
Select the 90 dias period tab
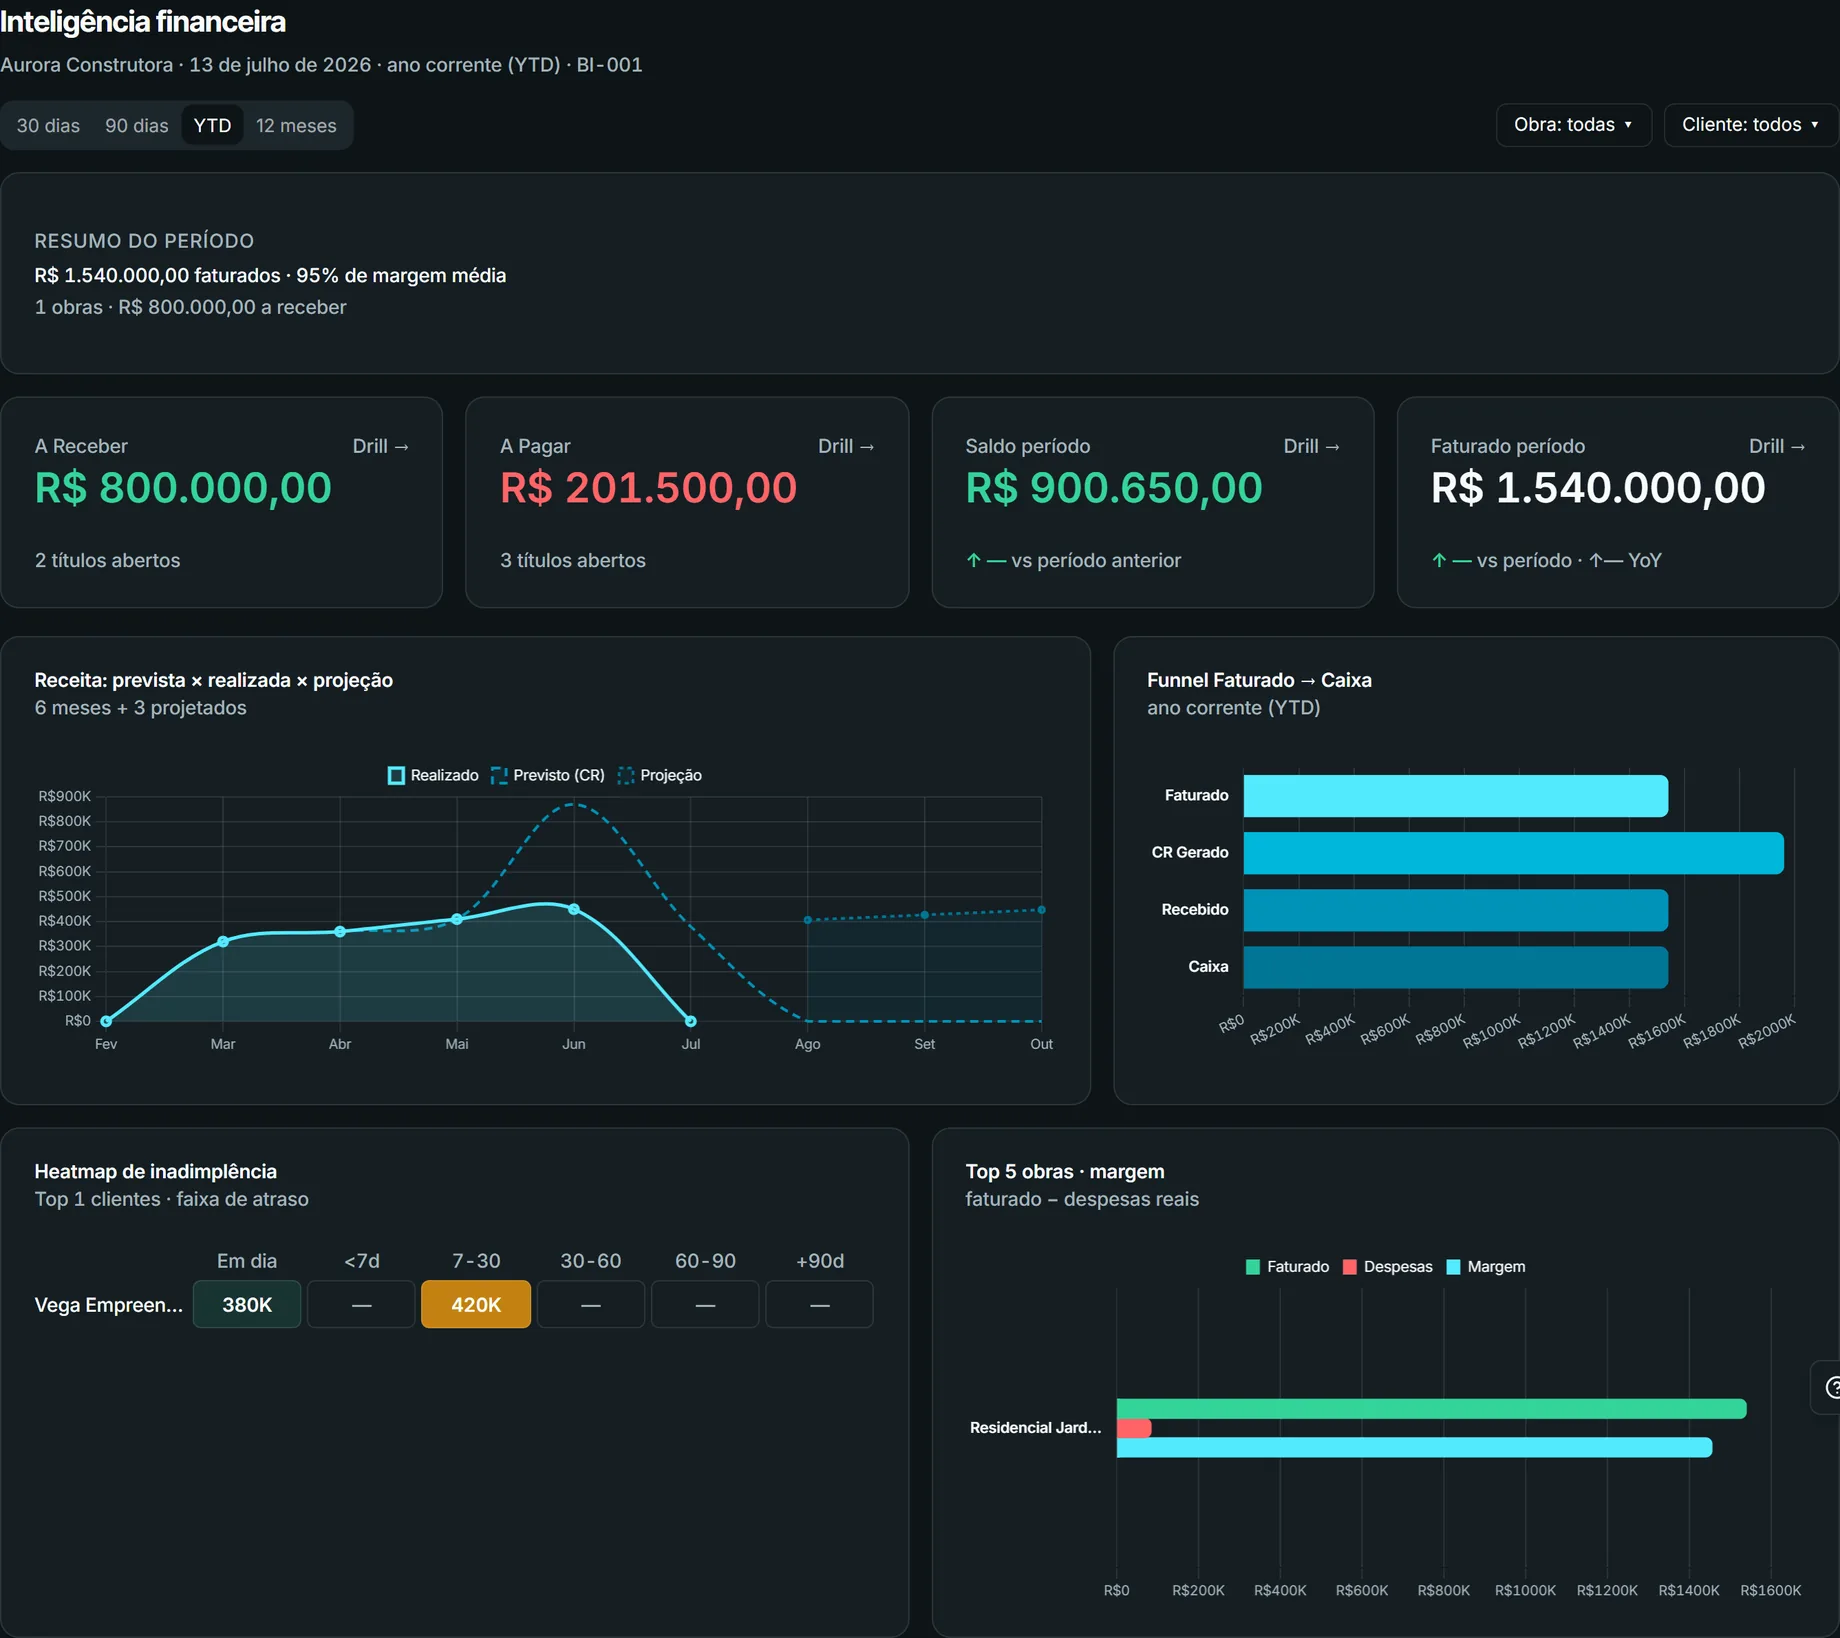click(137, 126)
